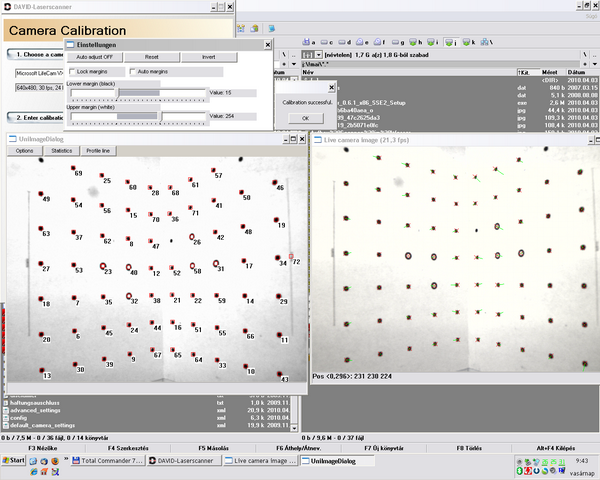Sort files by the Dátum column
The height and width of the screenshot is (480, 600).
coord(574,73)
